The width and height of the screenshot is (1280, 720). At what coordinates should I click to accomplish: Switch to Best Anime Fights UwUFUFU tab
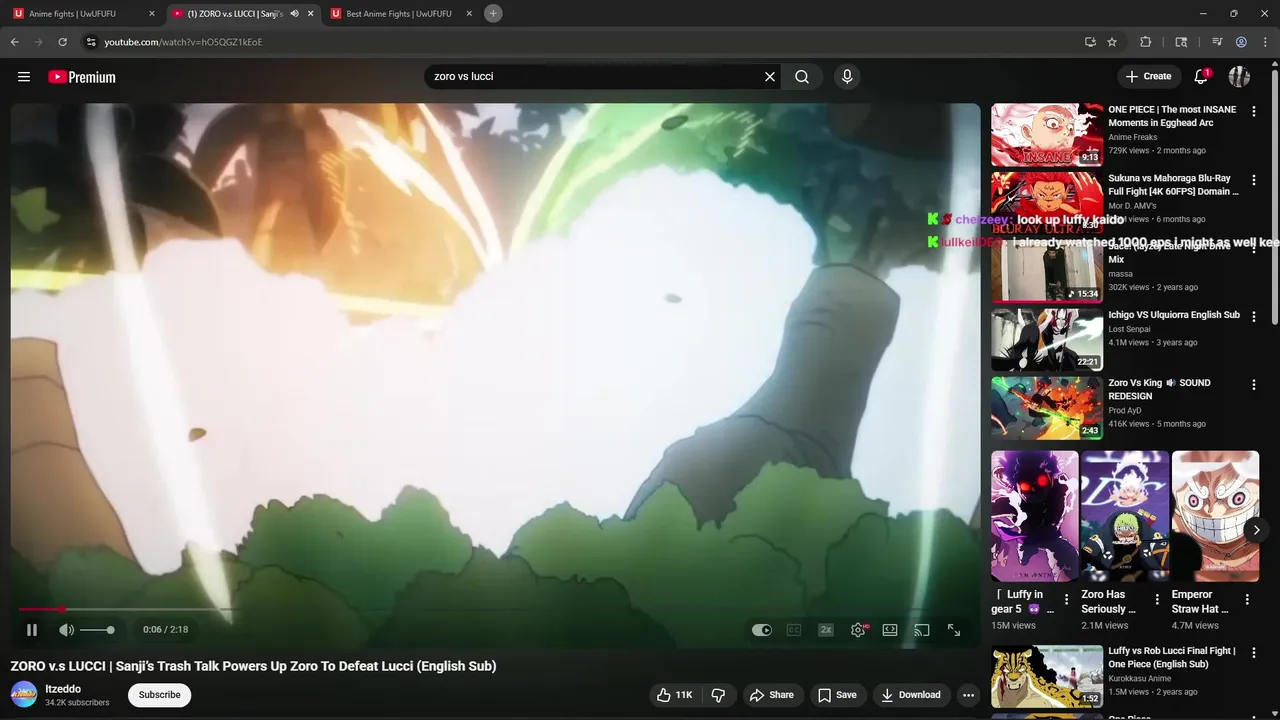[399, 14]
